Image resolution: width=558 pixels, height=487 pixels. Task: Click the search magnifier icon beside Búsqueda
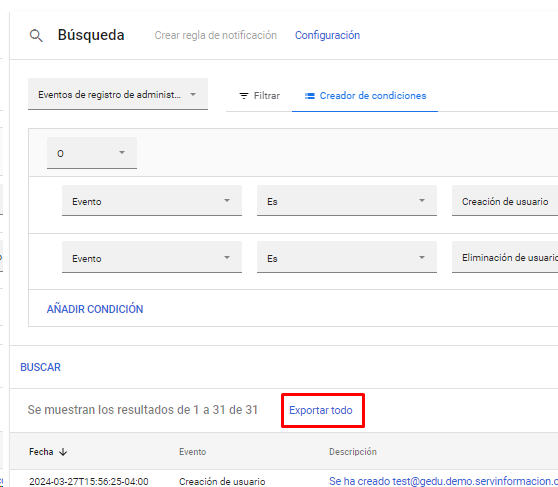tap(36, 36)
